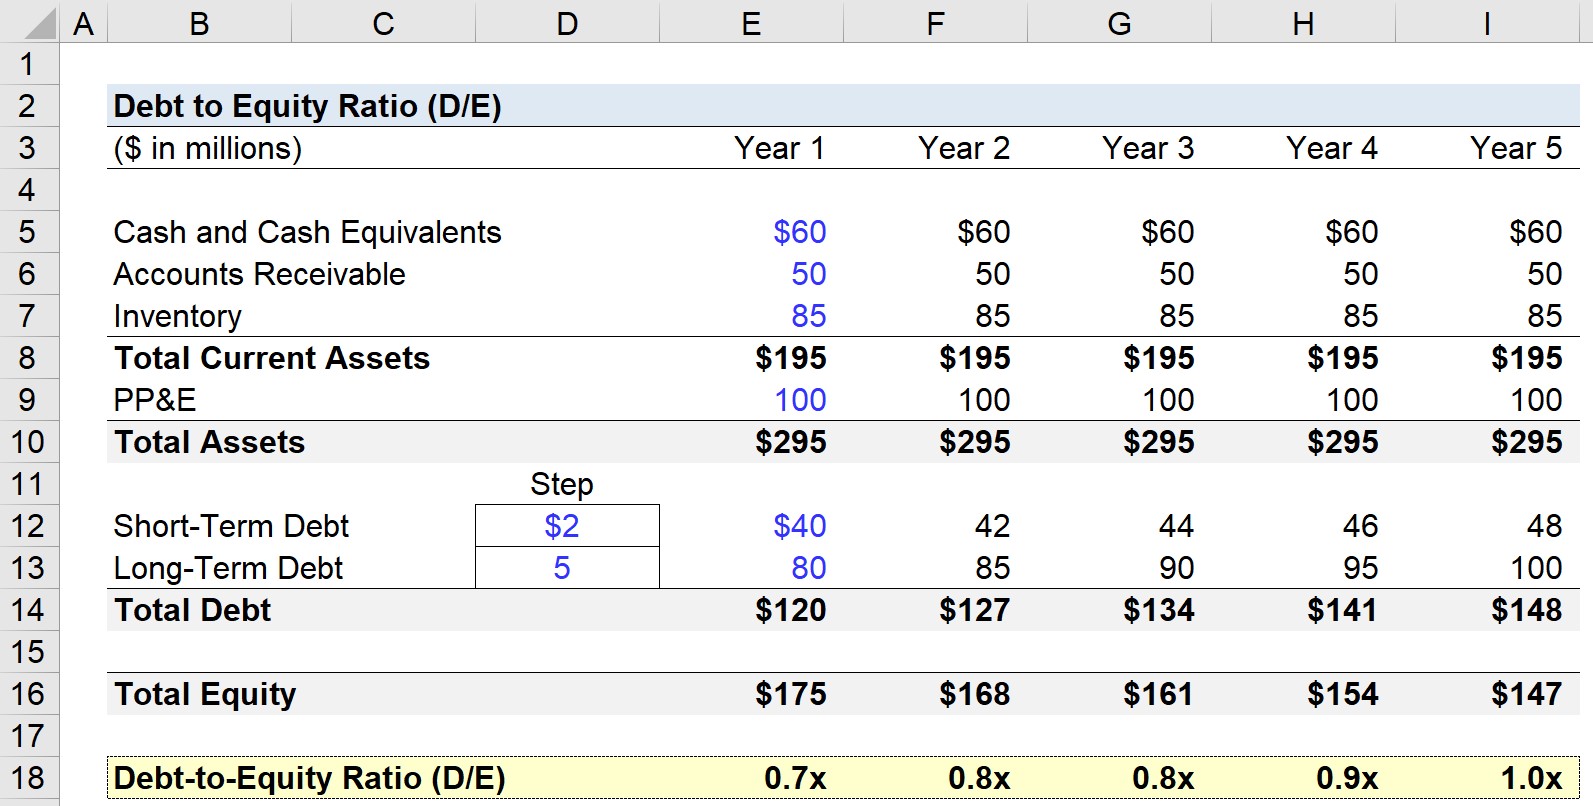Select row 10 header
The image size is (1593, 806).
pyautogui.click(x=29, y=442)
